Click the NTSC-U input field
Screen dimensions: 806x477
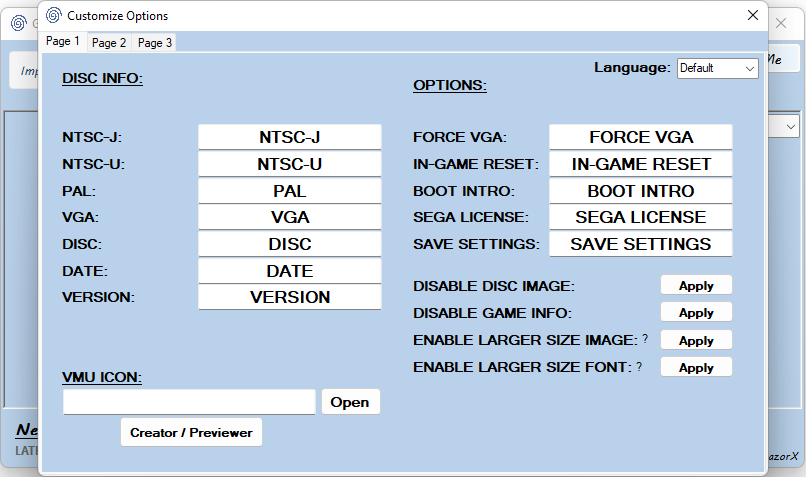[x=290, y=164]
